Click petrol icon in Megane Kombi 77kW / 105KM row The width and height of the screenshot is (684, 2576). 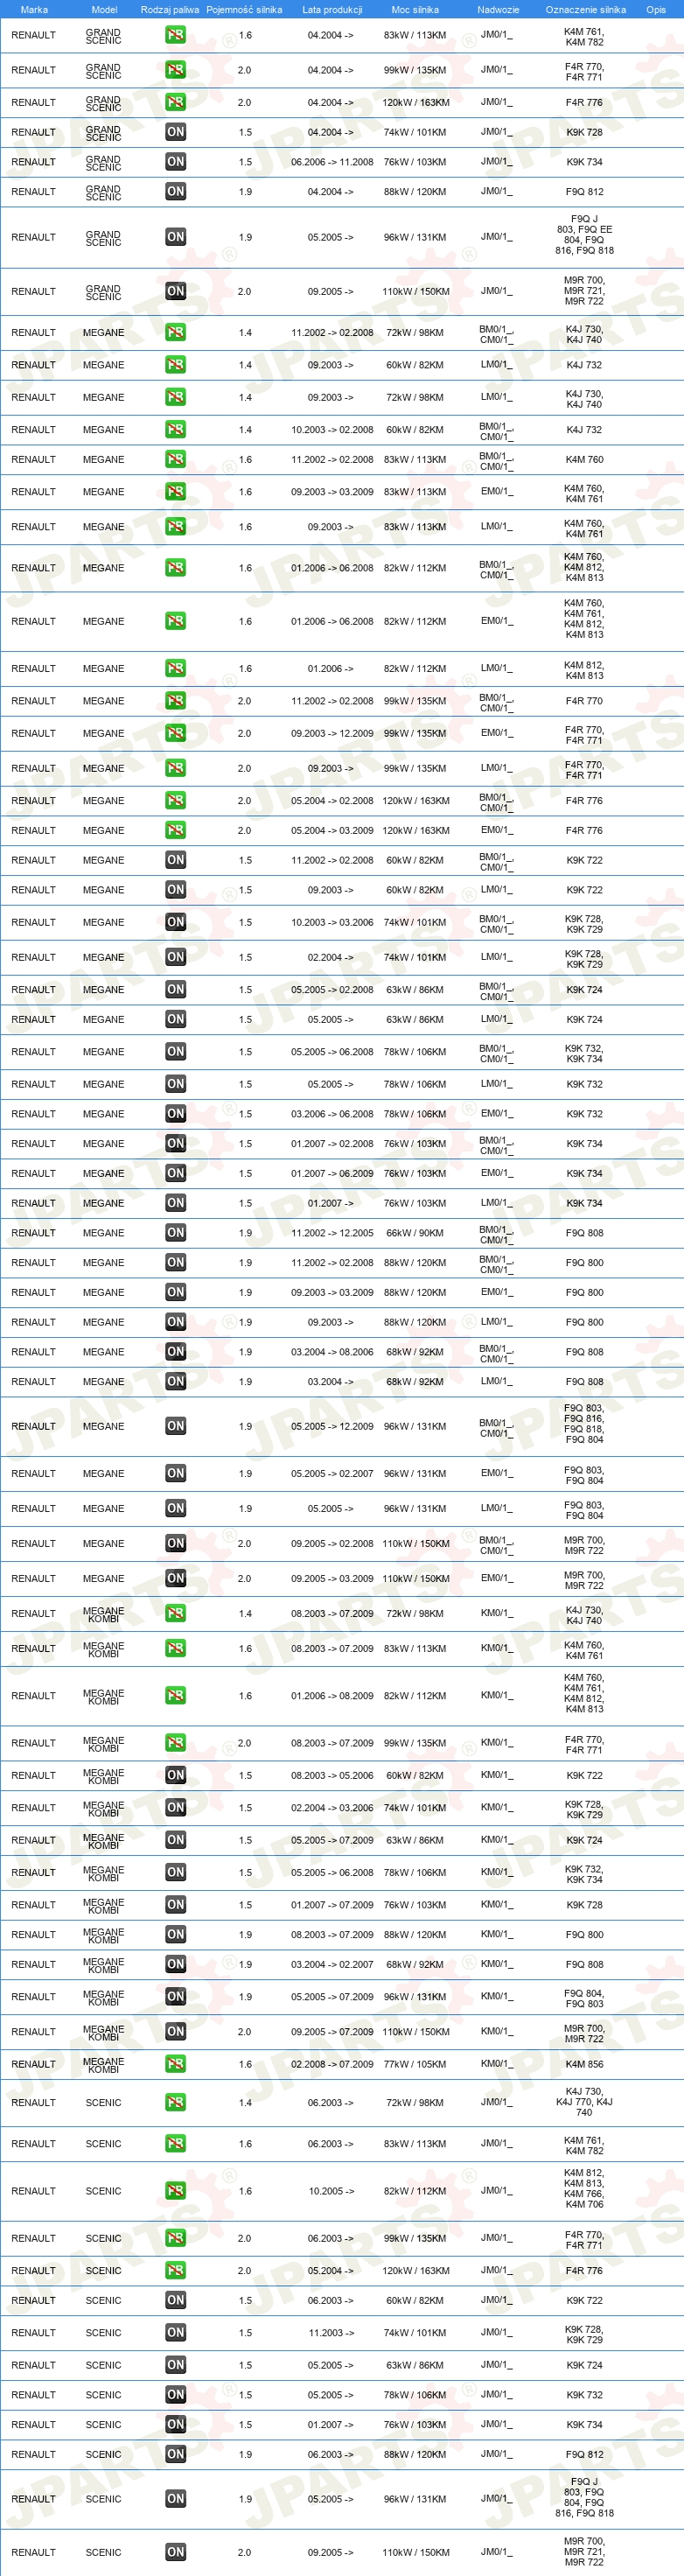175,2064
